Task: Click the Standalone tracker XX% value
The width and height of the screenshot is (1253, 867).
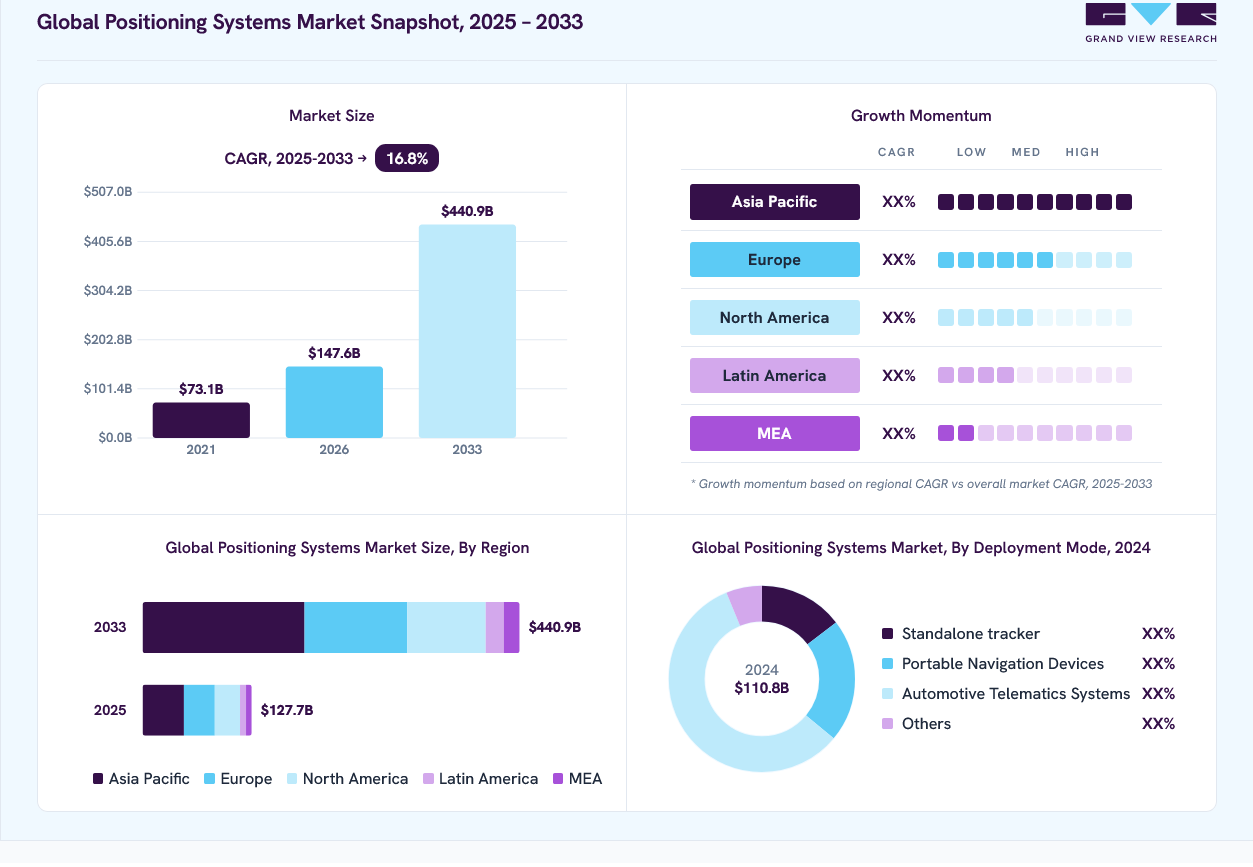Action: click(x=1158, y=634)
